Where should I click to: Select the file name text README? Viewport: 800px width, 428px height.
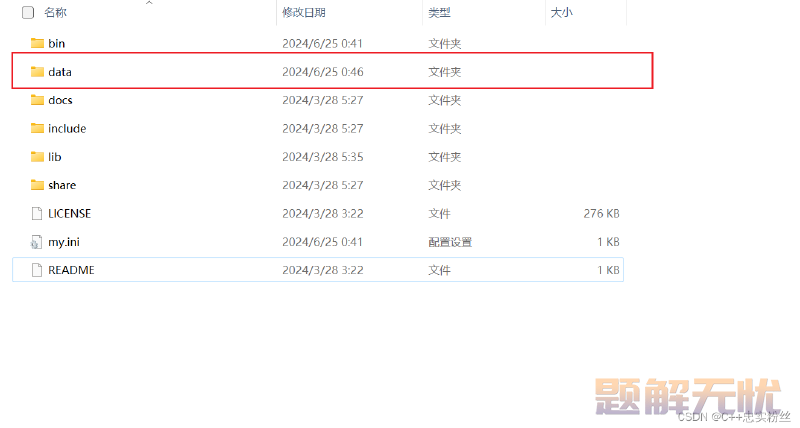[x=71, y=270]
